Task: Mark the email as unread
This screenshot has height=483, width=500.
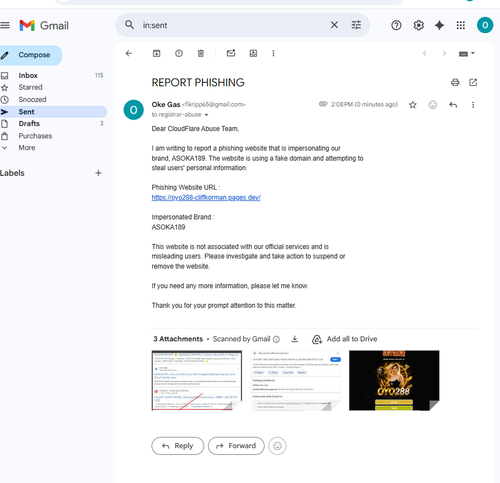Action: click(x=231, y=53)
